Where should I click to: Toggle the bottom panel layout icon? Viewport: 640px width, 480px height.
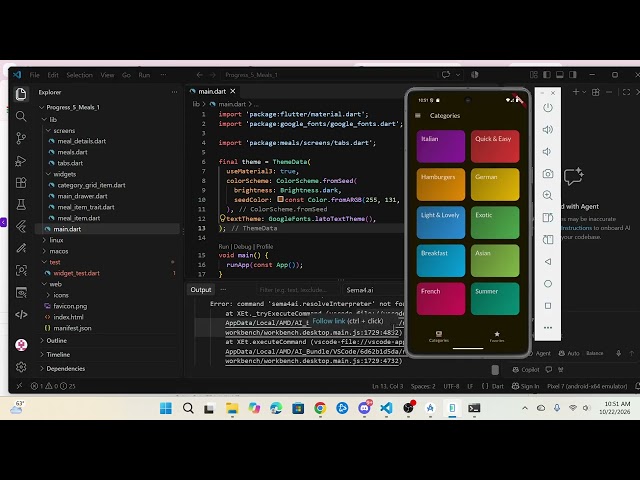click(560, 75)
